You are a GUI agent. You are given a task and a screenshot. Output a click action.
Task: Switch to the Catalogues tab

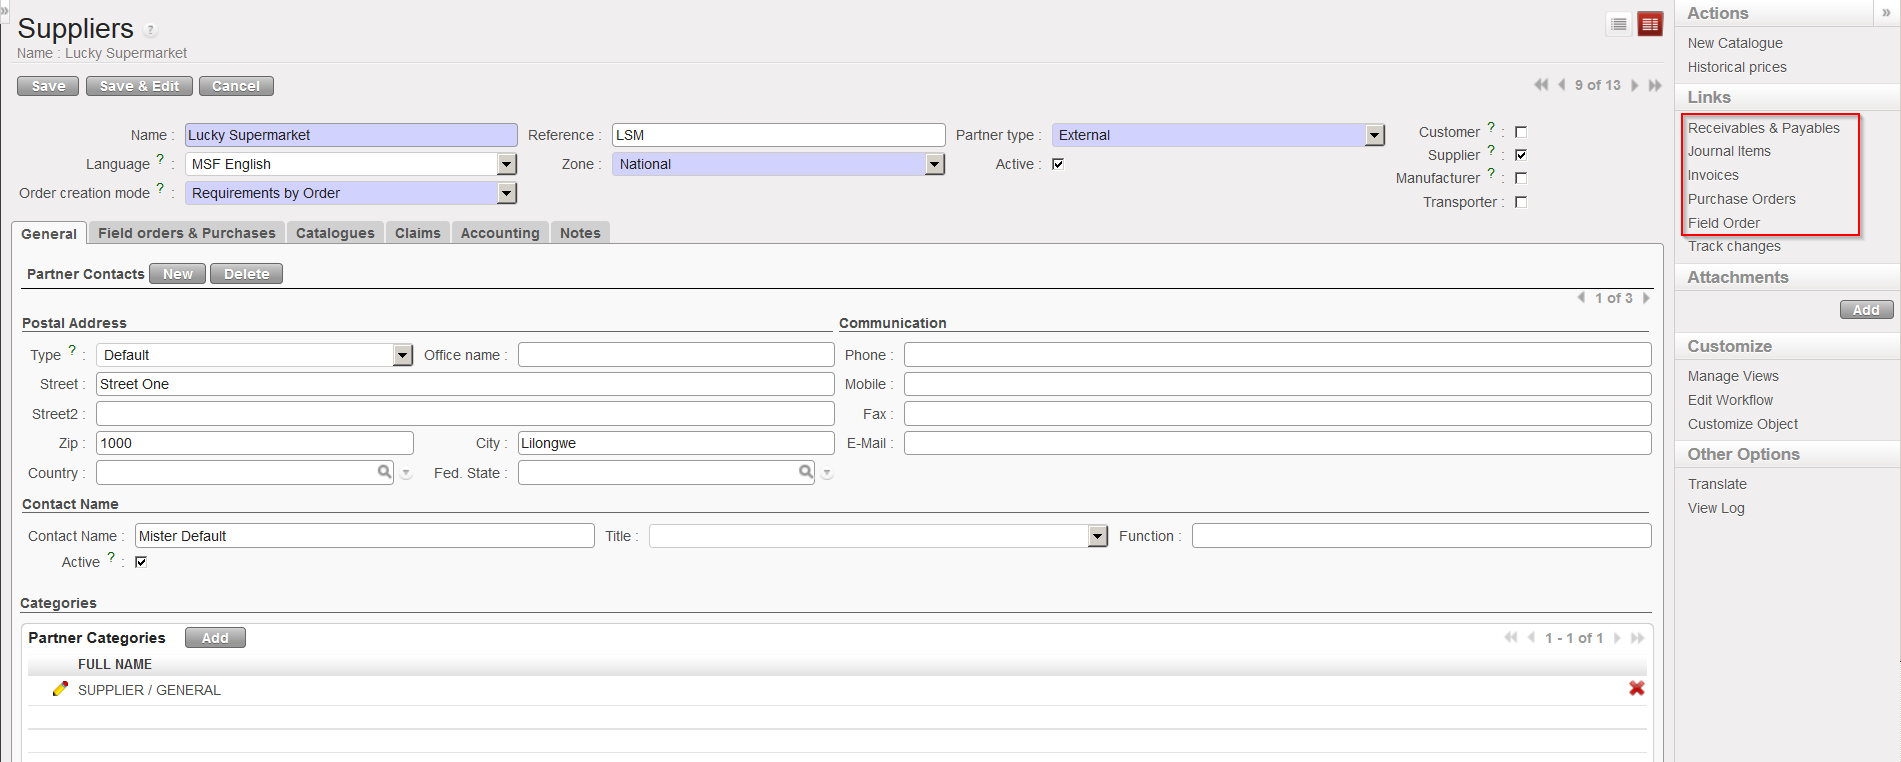tap(335, 233)
